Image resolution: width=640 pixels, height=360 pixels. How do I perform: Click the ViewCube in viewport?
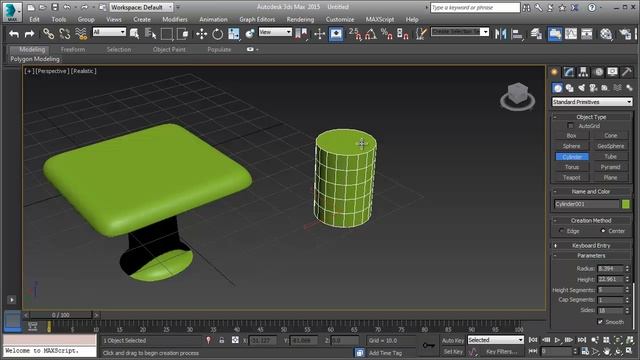click(518, 96)
